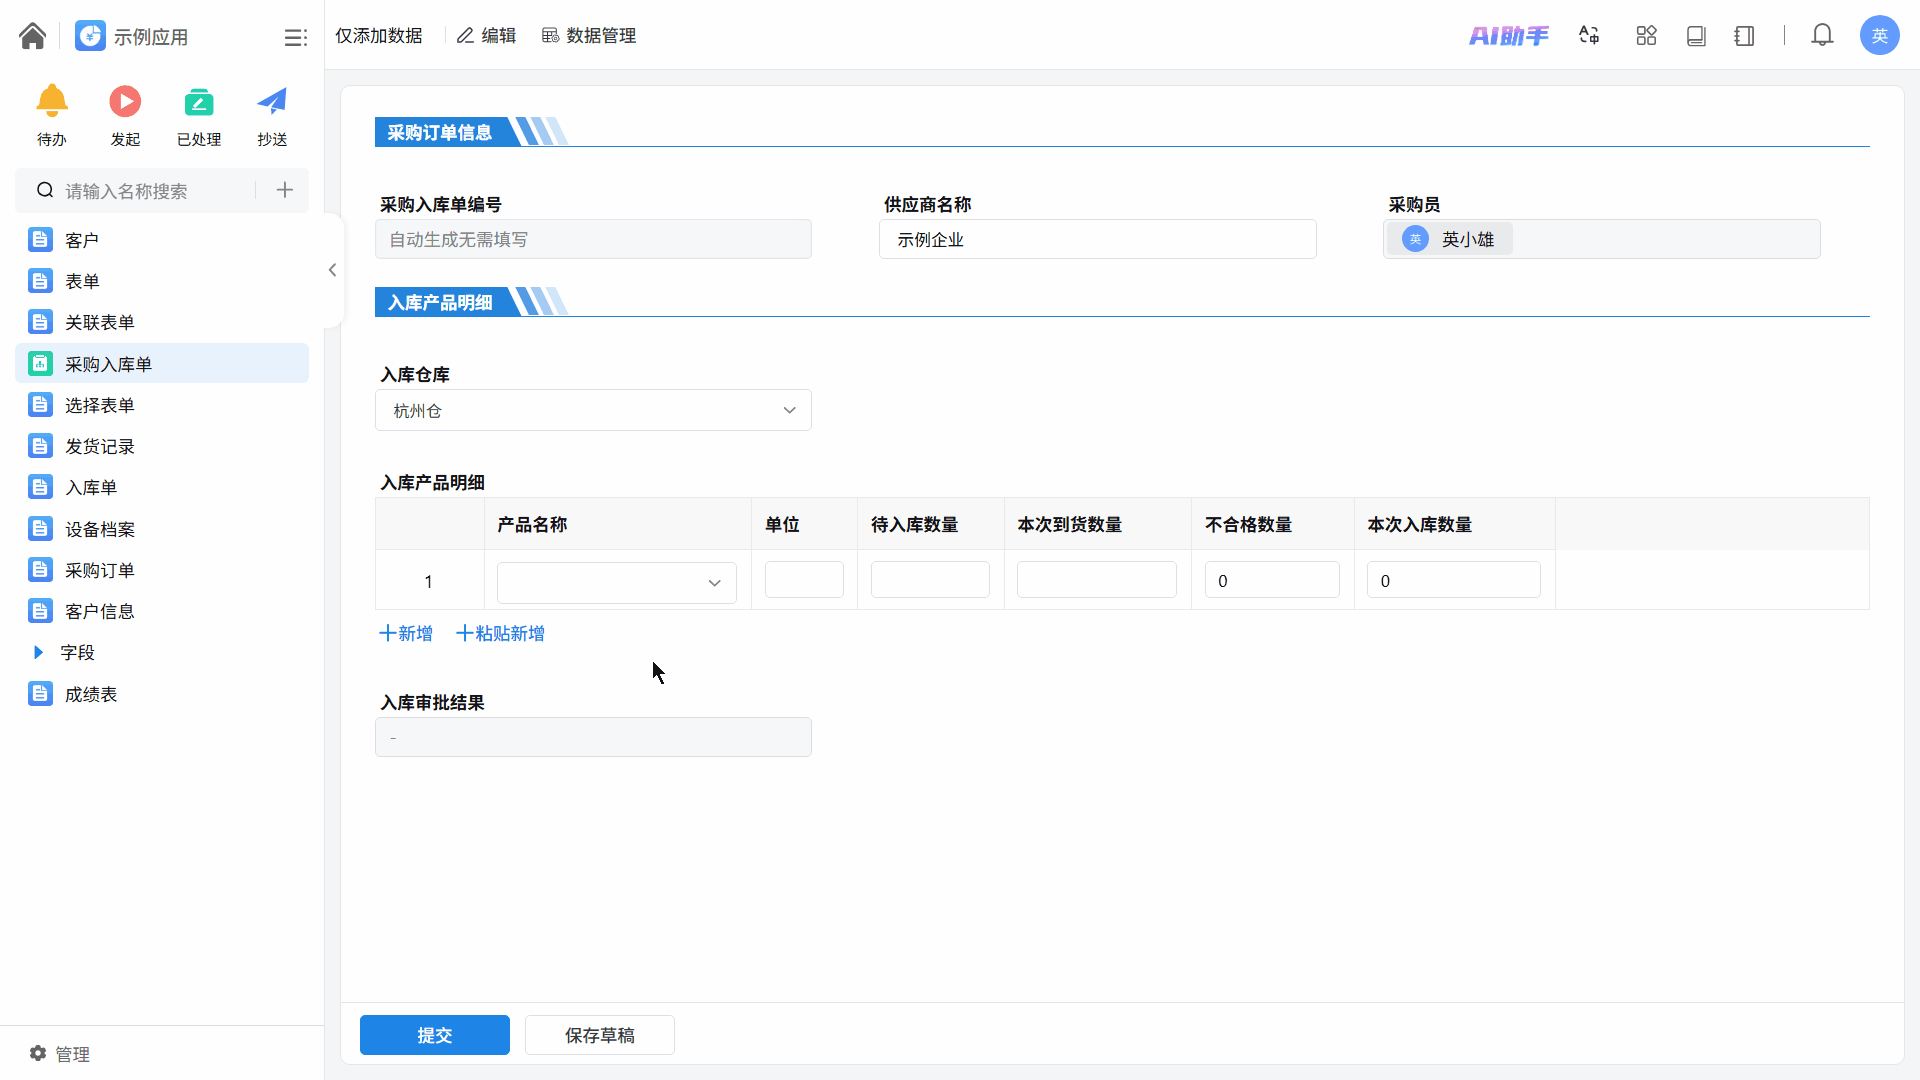The width and height of the screenshot is (1920, 1080).
Task: Click the blue 提交 button
Action: point(434,1035)
